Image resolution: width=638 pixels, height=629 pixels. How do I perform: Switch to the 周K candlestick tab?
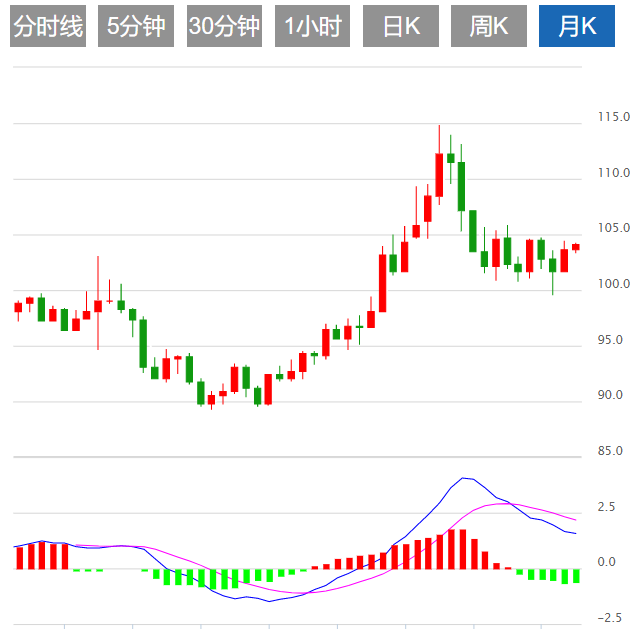pyautogui.click(x=489, y=26)
